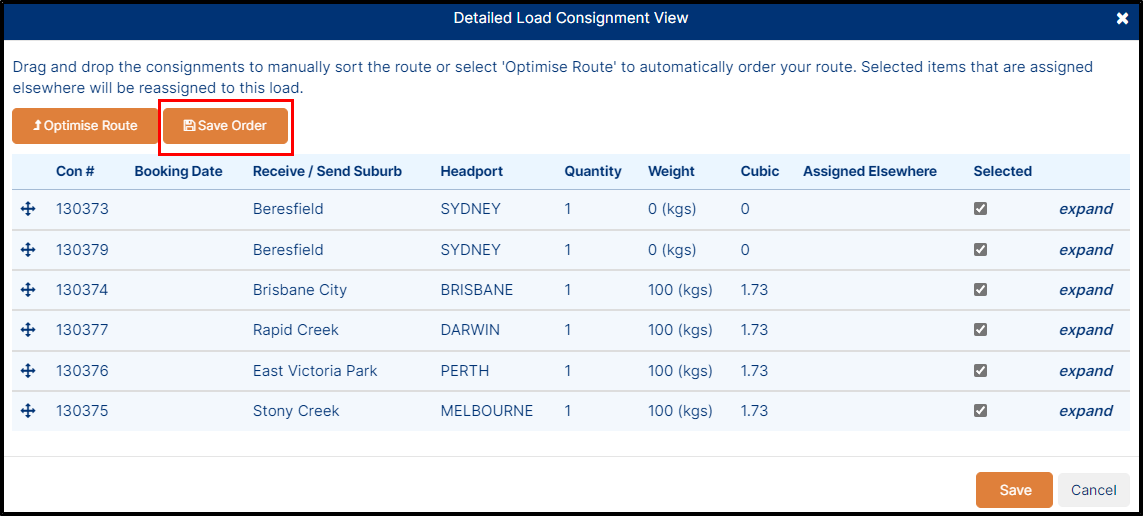Click the Headport column header
The width and height of the screenshot is (1143, 516).
pyautogui.click(x=472, y=171)
